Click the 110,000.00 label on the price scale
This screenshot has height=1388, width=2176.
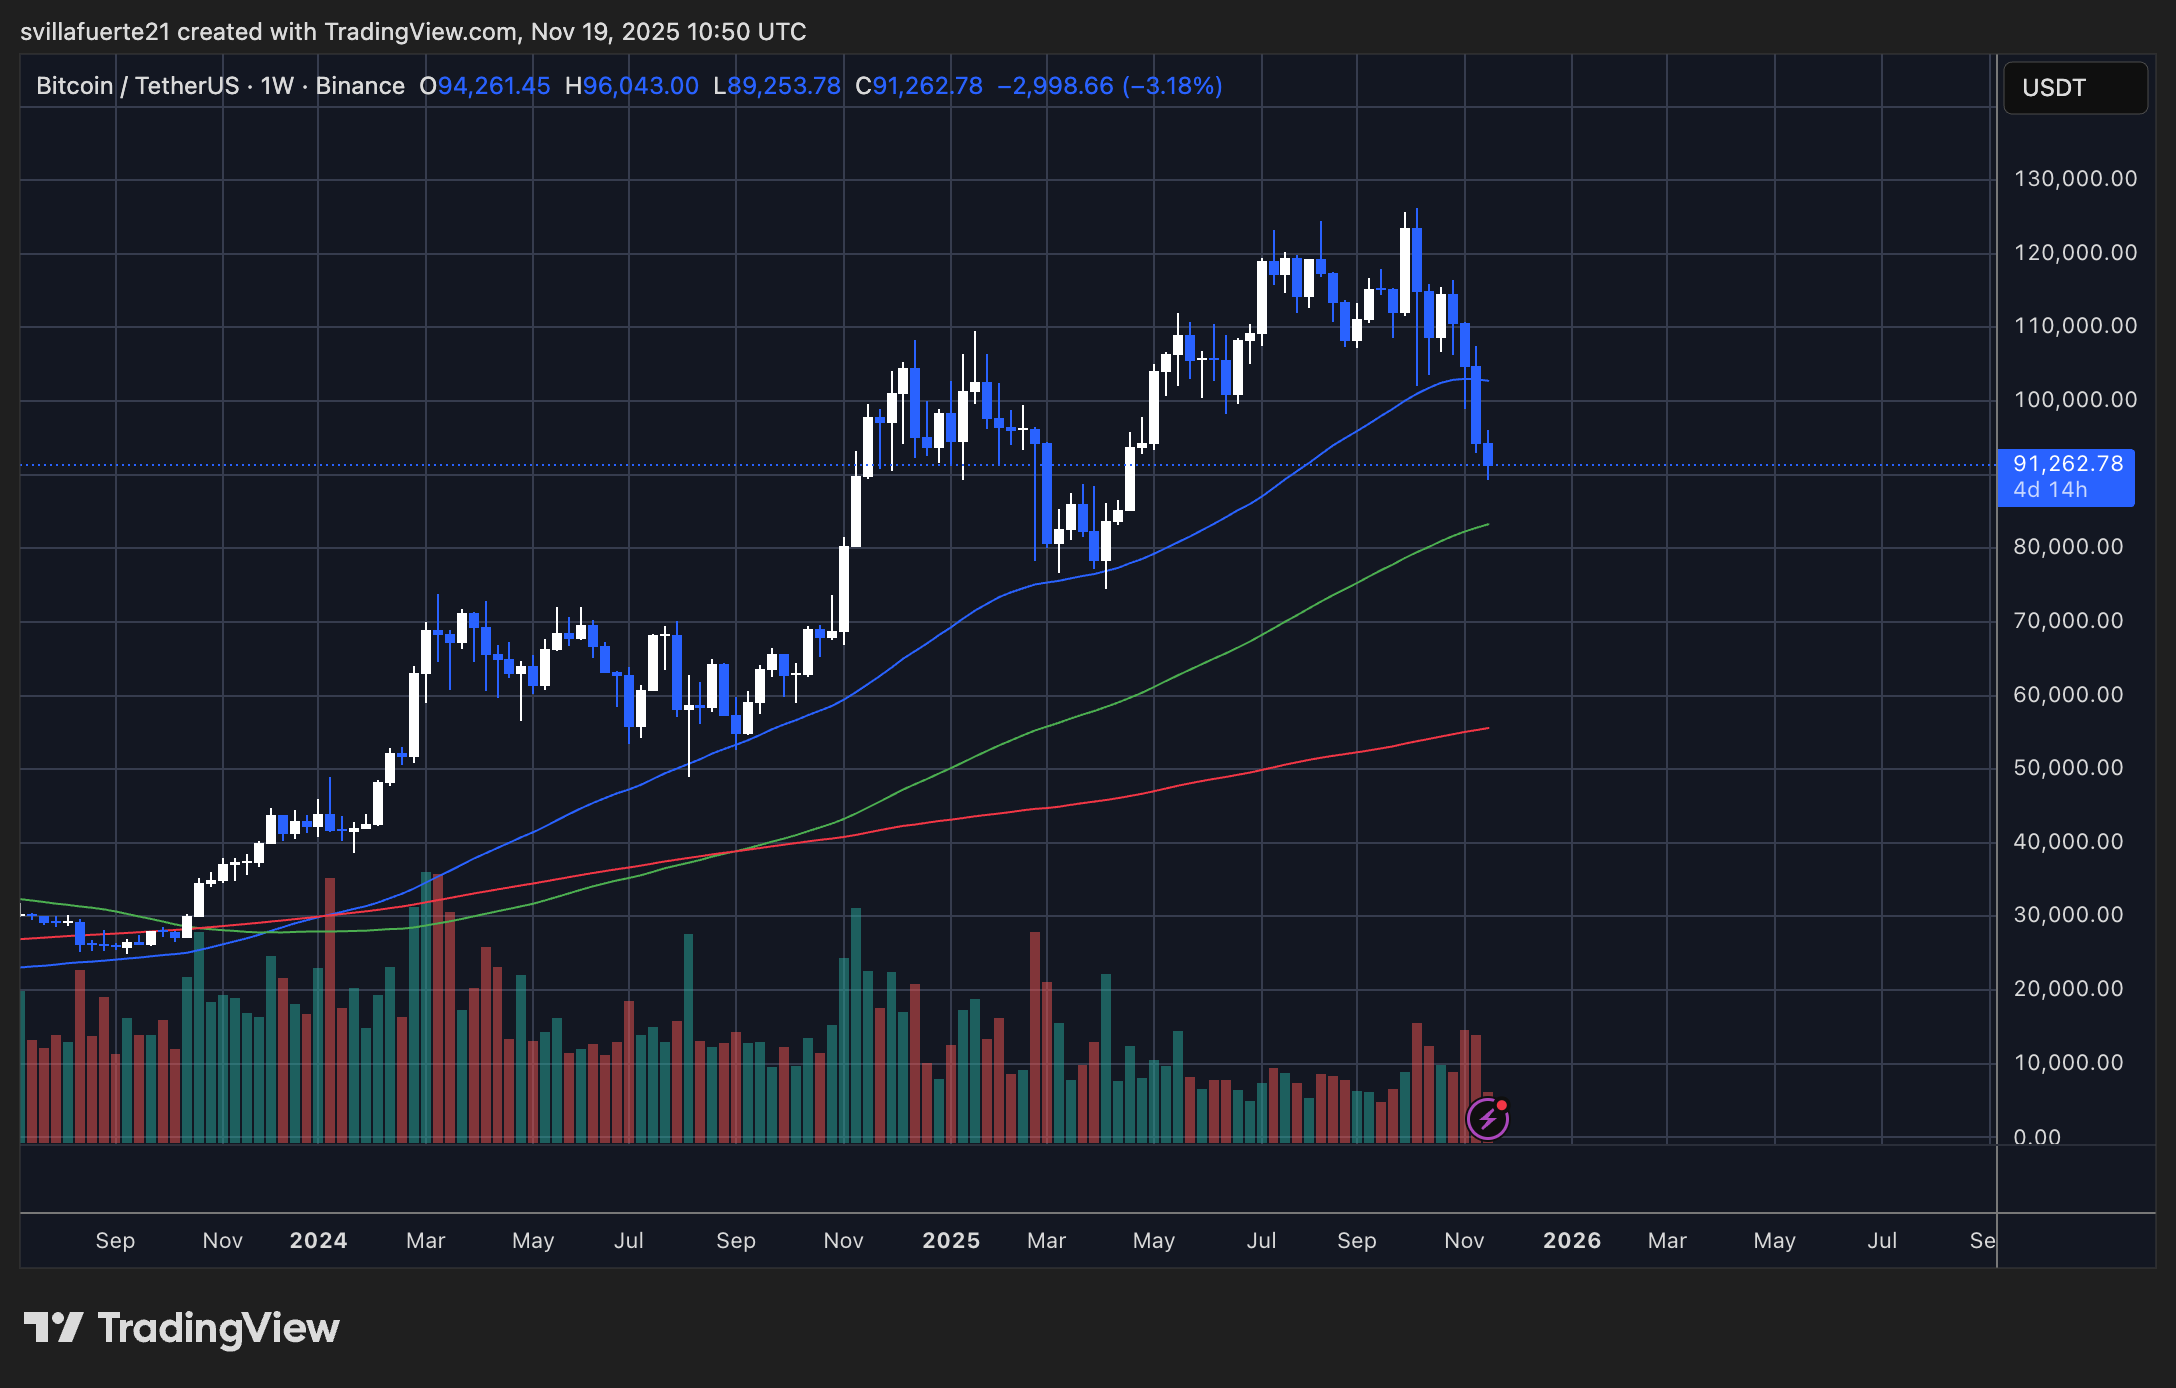(2076, 326)
